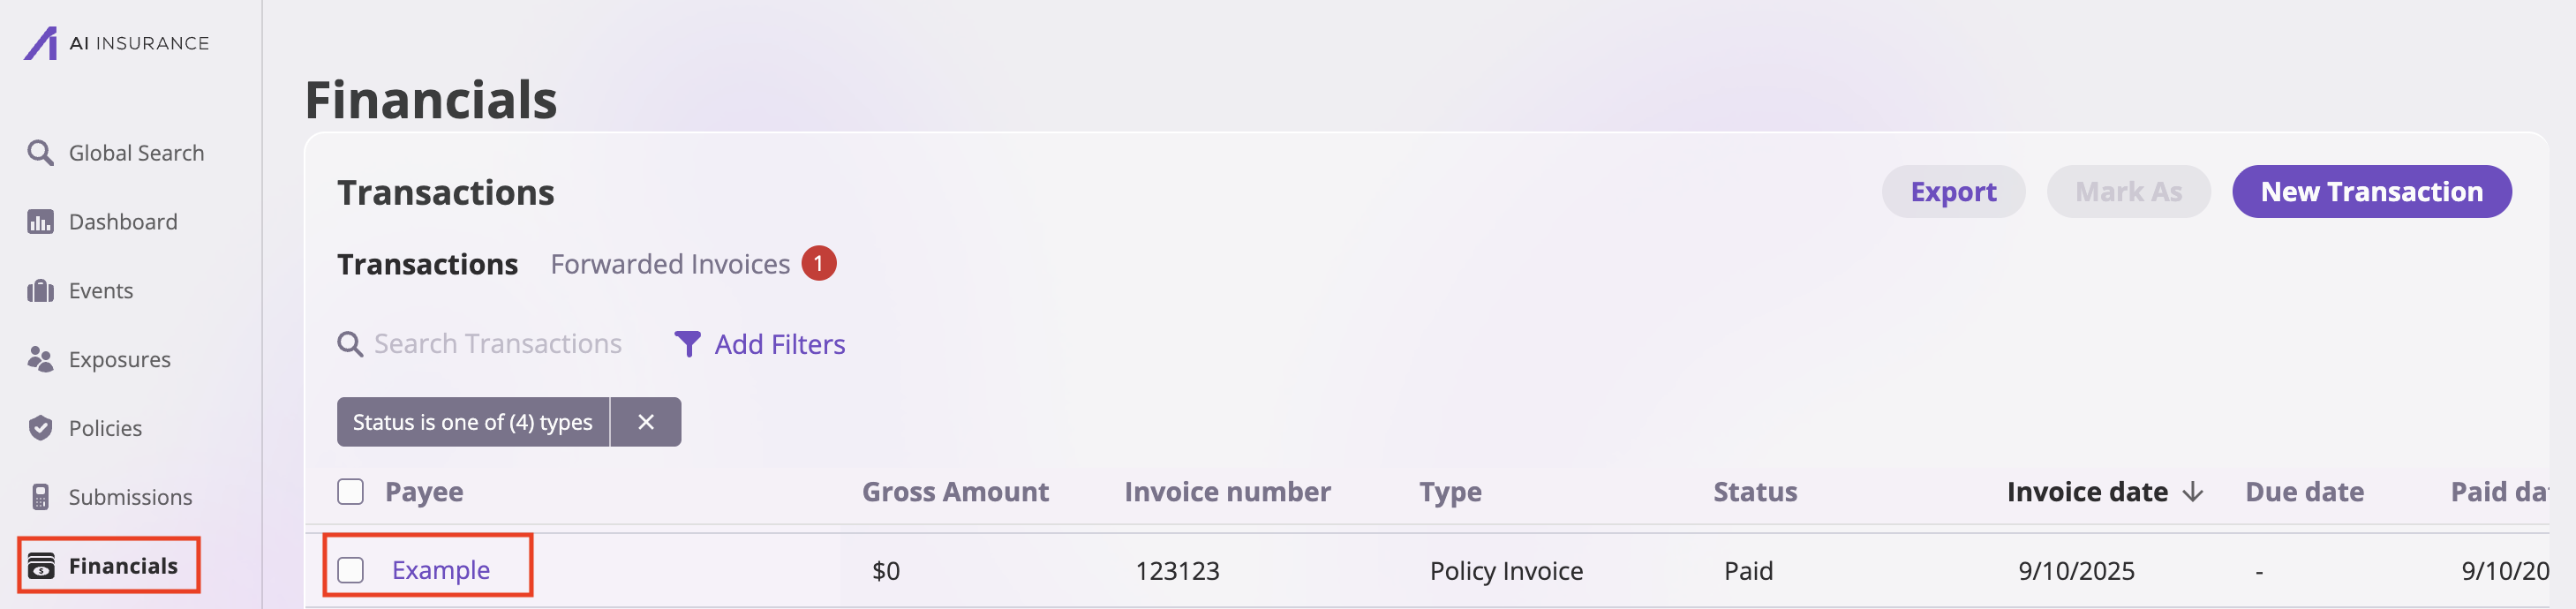Image resolution: width=2576 pixels, height=609 pixels.
Task: Toggle the Status filter chip selection
Action: point(472,421)
